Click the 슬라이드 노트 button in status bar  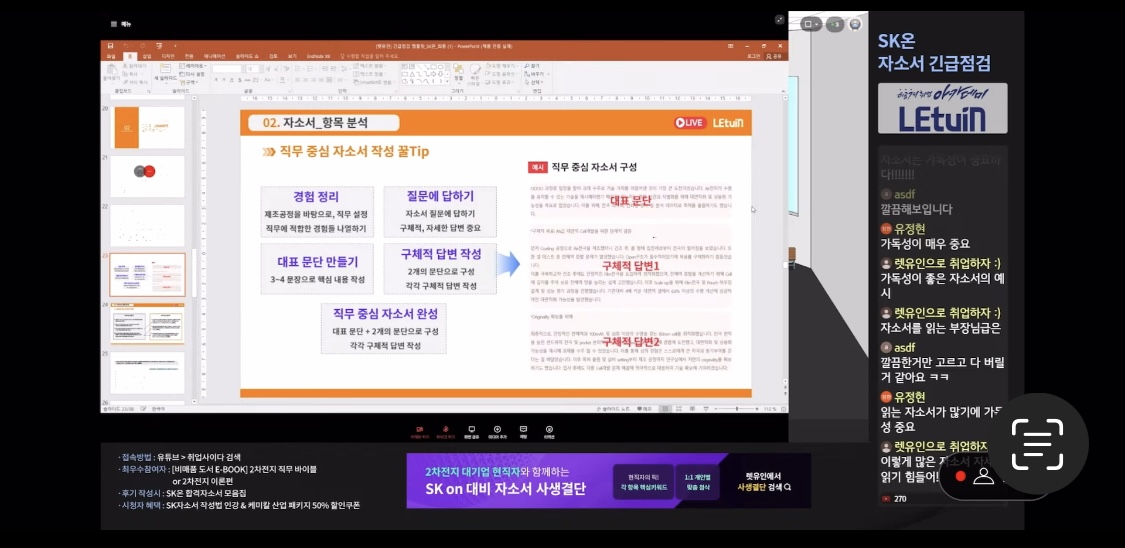(613, 409)
